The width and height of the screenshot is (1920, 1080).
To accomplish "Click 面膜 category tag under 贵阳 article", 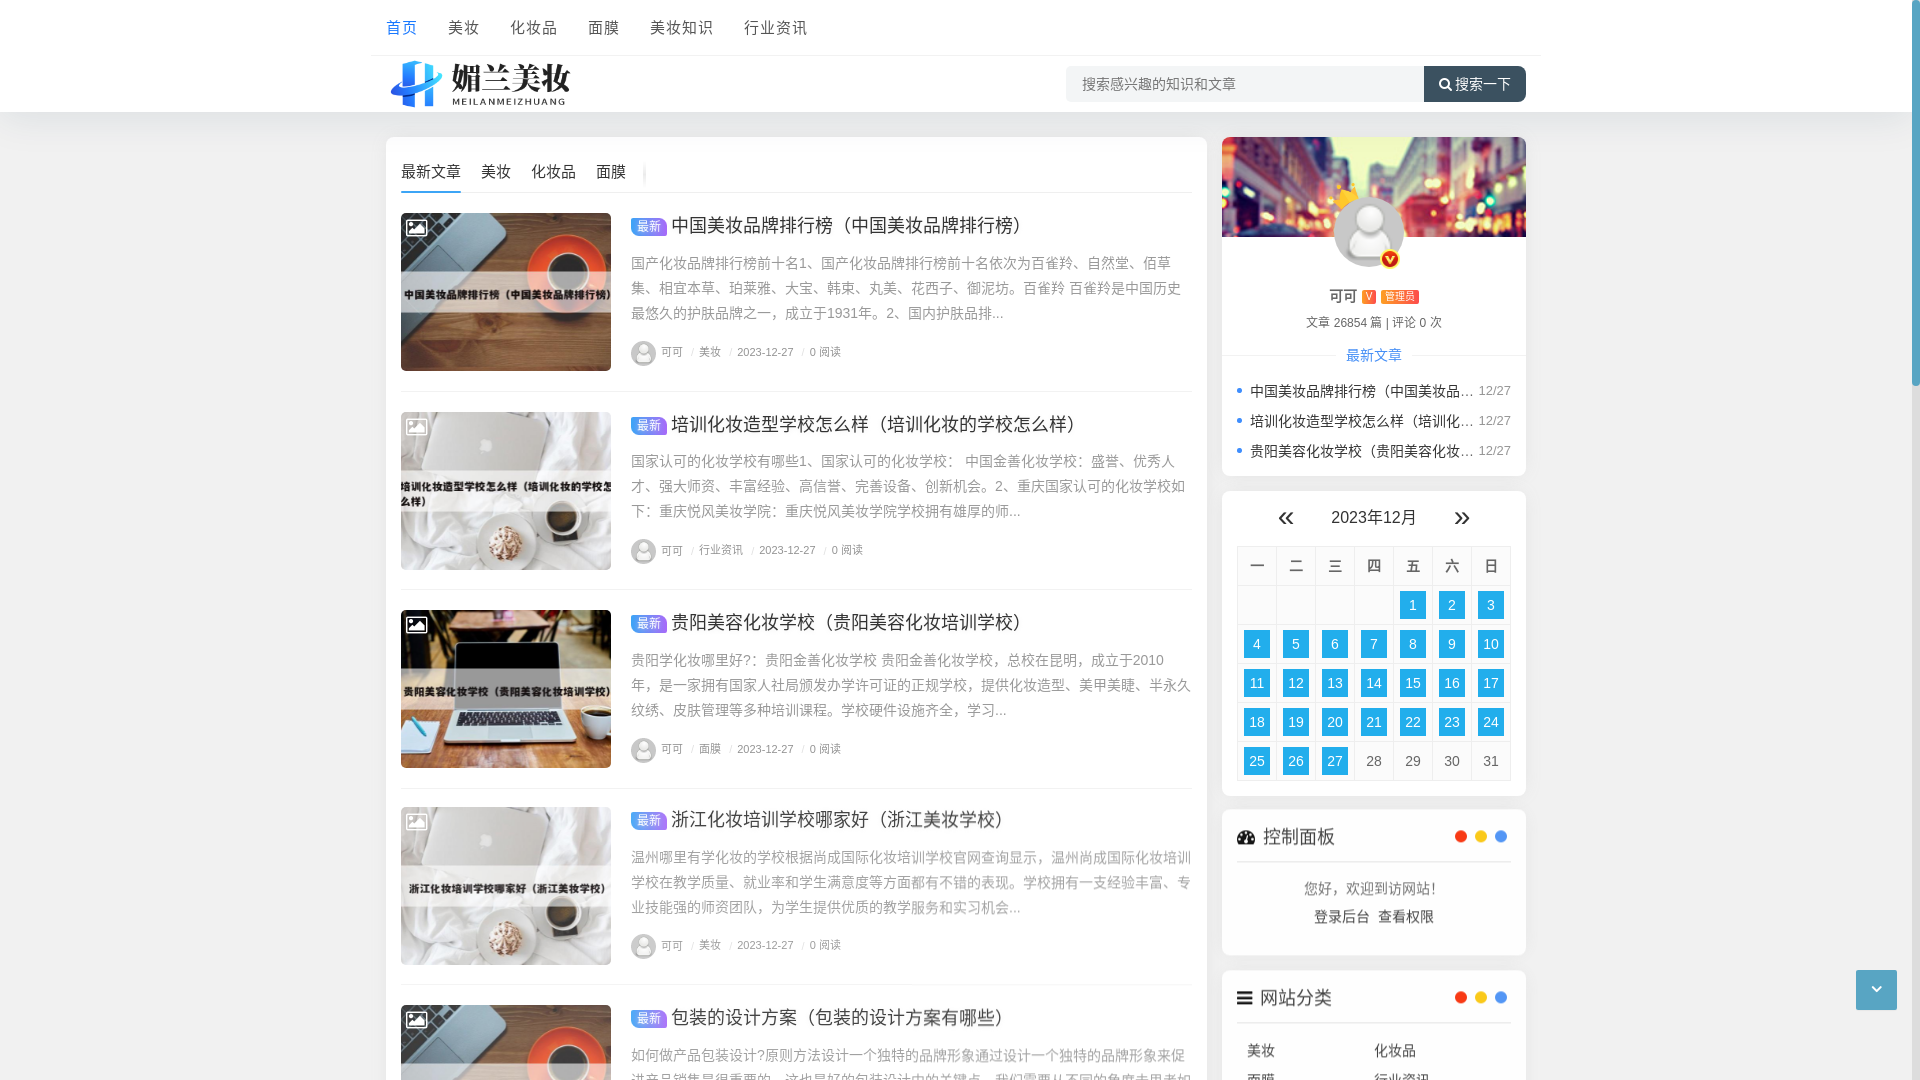I will (x=710, y=749).
